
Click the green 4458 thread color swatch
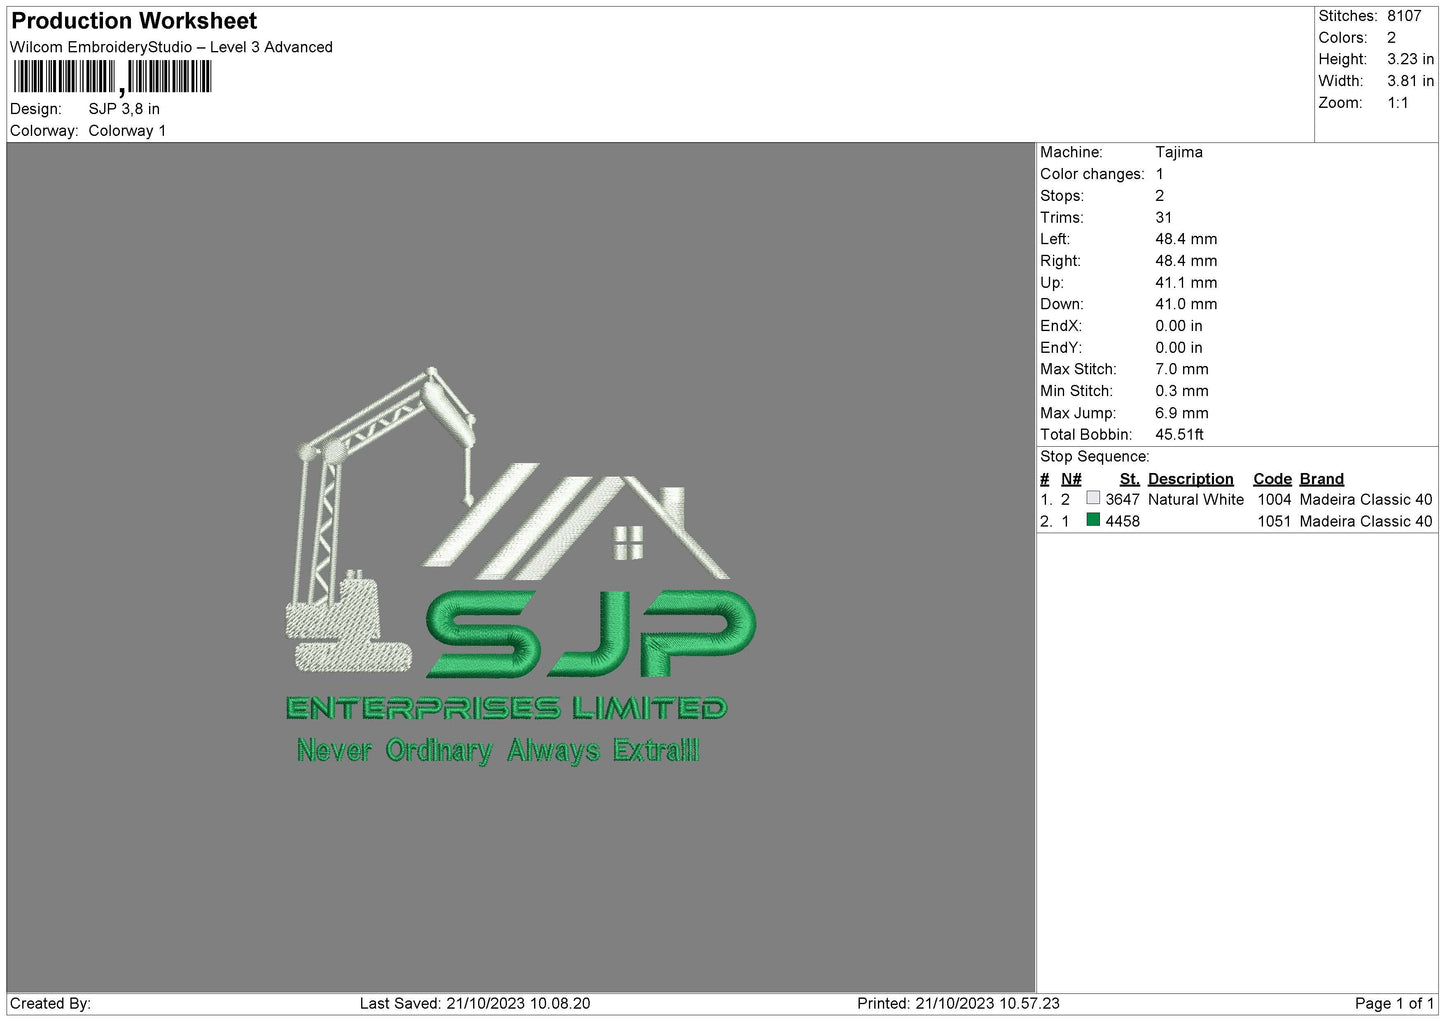point(1093,520)
